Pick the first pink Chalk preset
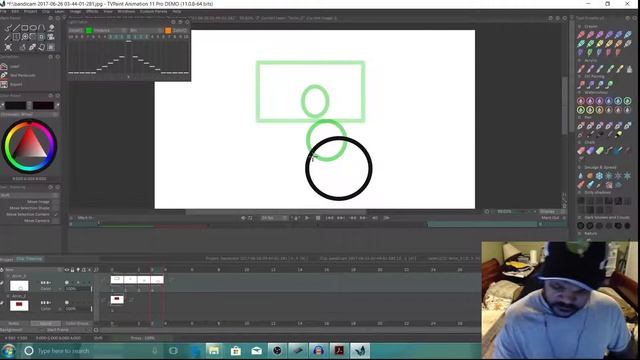The height and width of the screenshot is (360, 640). [x=581, y=151]
